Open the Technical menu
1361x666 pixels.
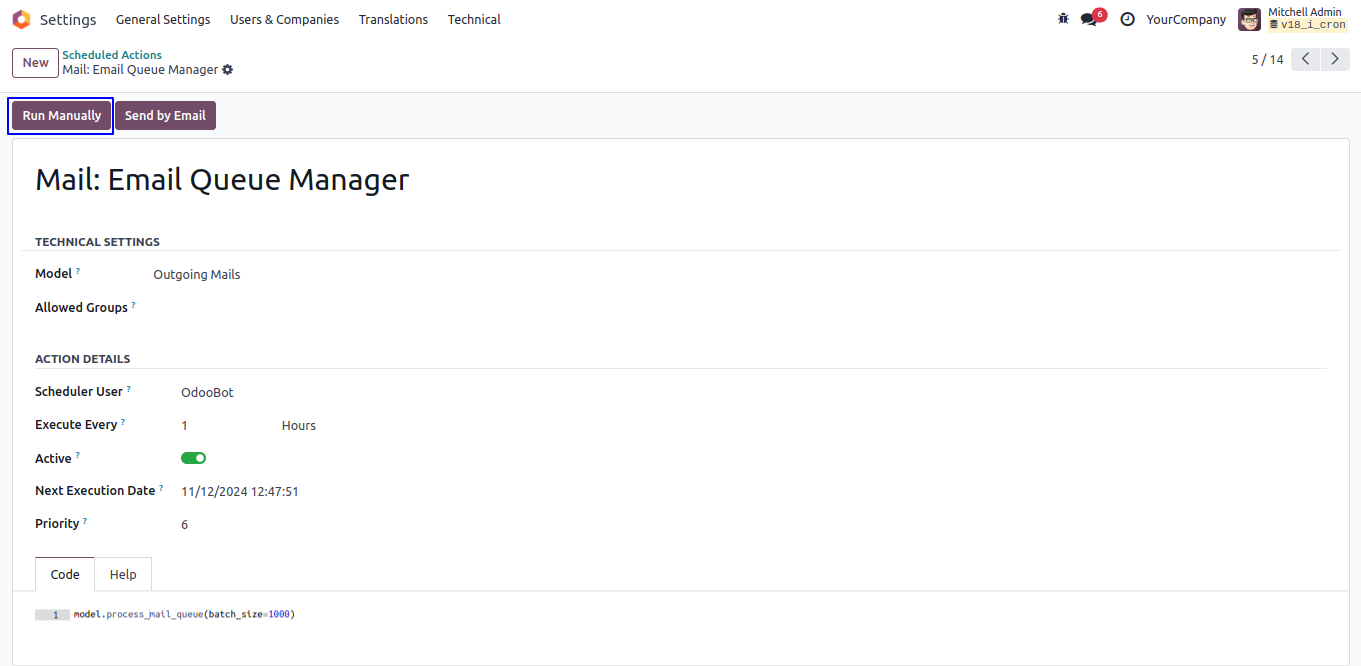474,19
